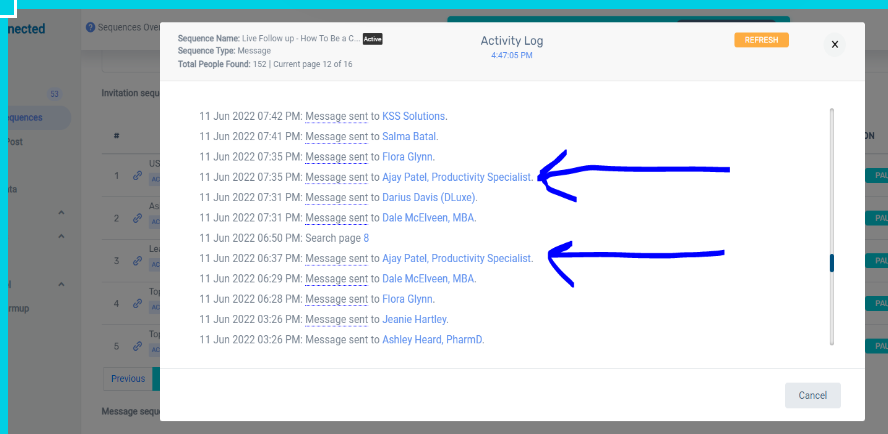Collapse the second sidebar chevron section

click(x=61, y=236)
